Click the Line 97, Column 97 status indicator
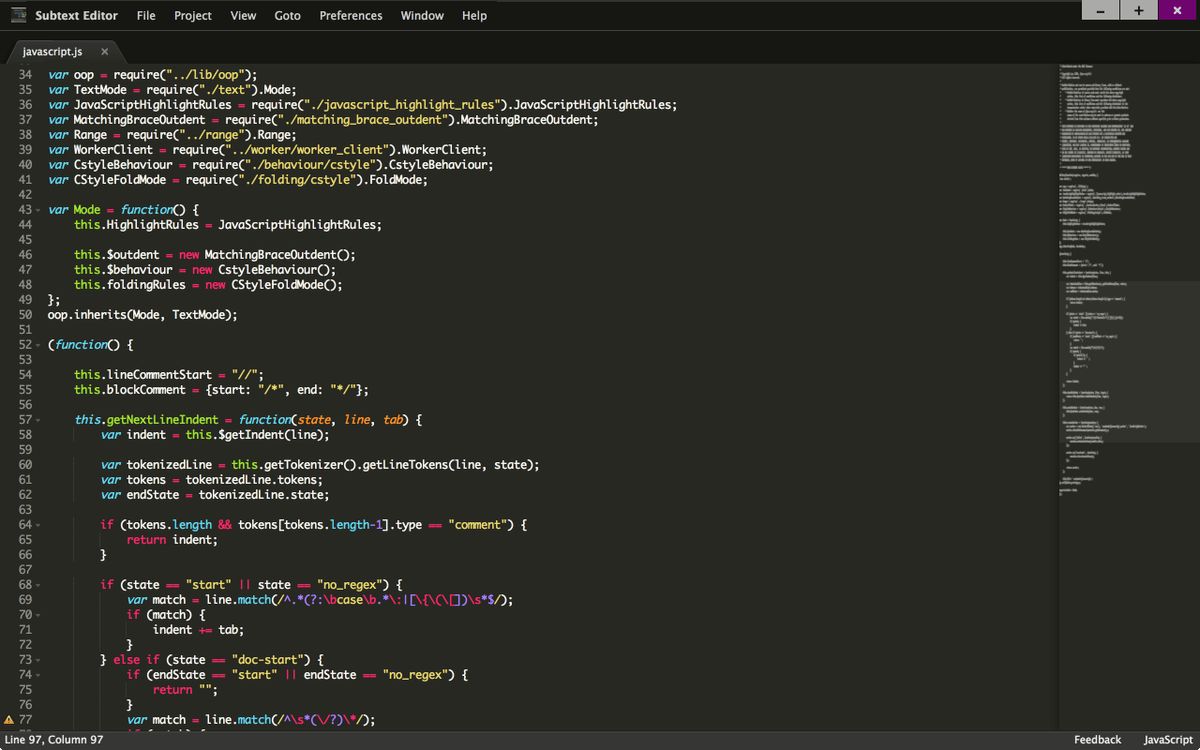 click(55, 740)
